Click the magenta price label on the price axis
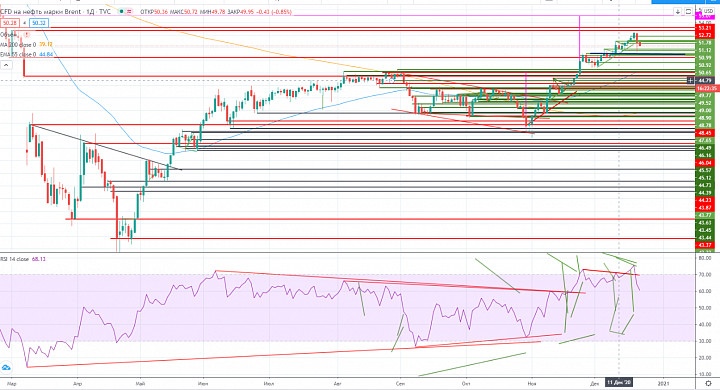Image resolution: width=720 pixels, height=390 pixels. click(705, 16)
